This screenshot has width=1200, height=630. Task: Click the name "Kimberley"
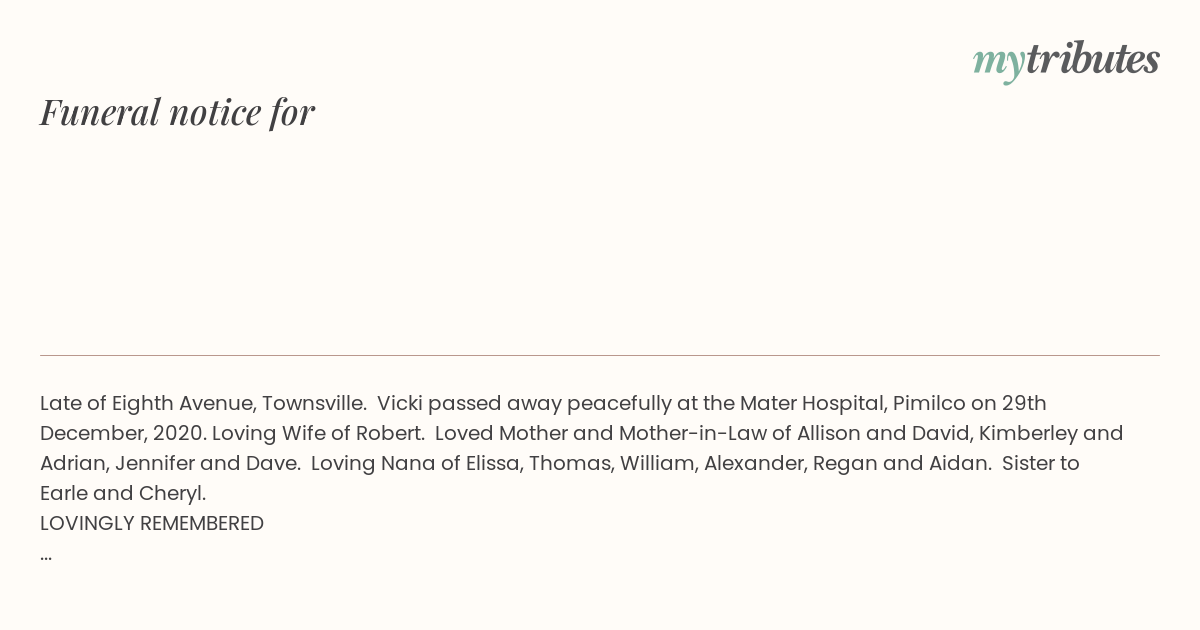[x=1030, y=433]
